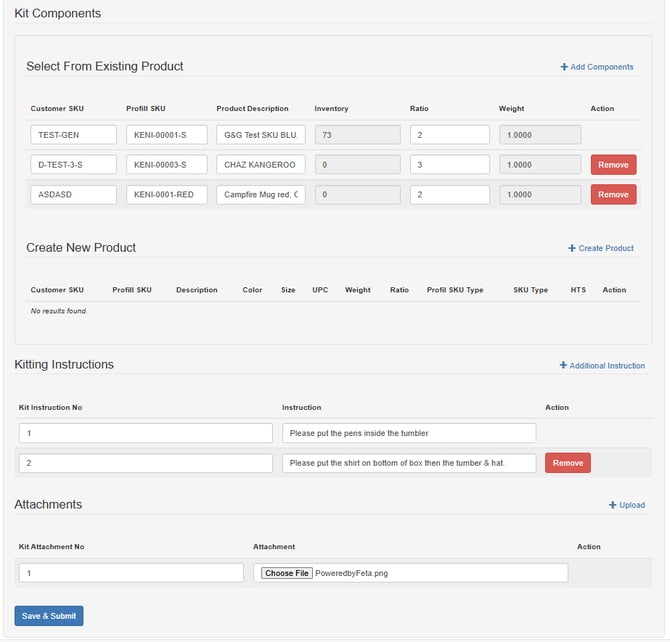Edit Ratio value for D-TEST-3-S row
This screenshot has height=642, width=670.
tap(449, 165)
